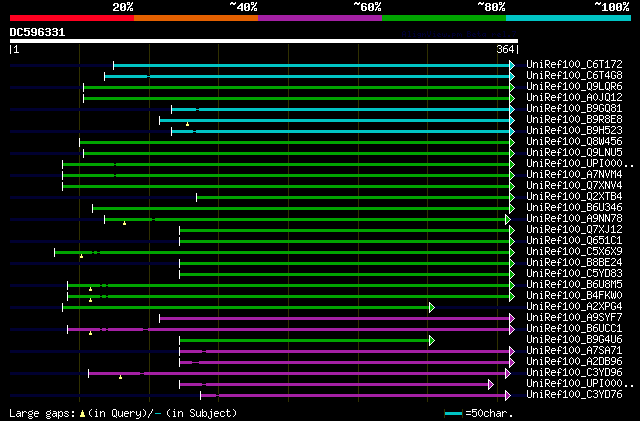Click the arrowhead ending the UniRef100_C6T172 alignment
The image size is (640, 421).
[x=512, y=65]
